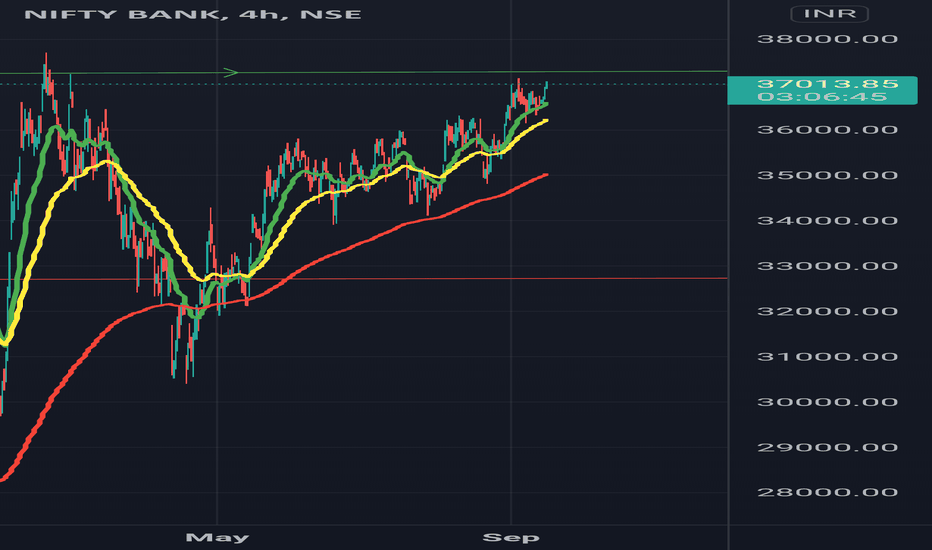Click the 38000.00 price axis label
The image size is (932, 550).
tap(827, 39)
